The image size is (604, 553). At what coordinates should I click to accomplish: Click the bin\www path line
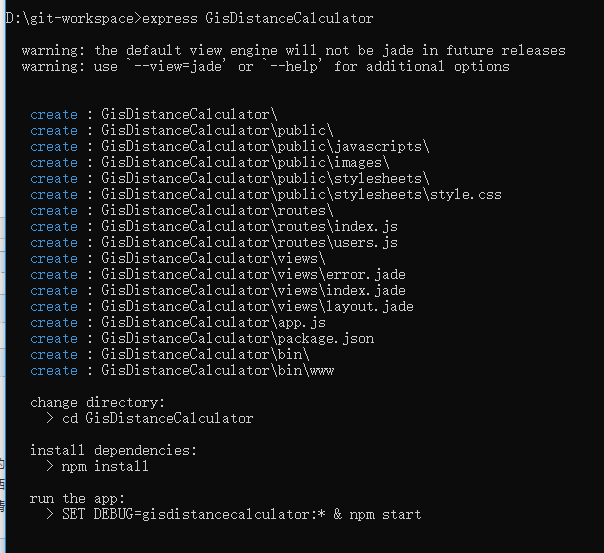(x=218, y=370)
